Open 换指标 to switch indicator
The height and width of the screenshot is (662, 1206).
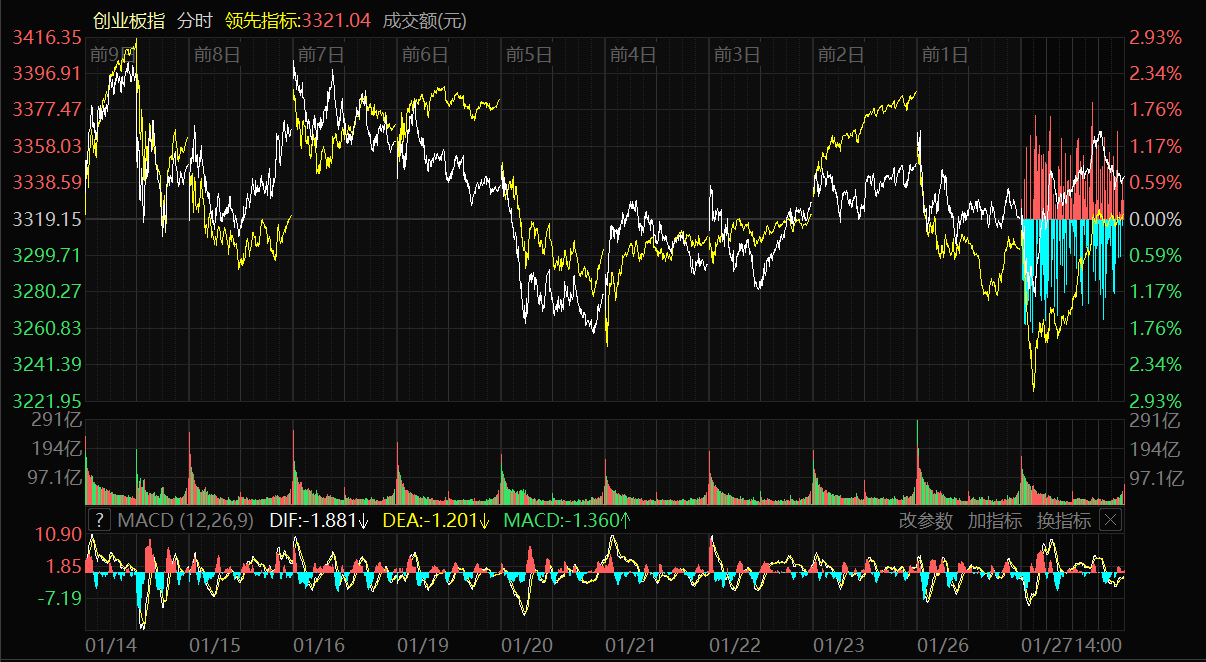[1064, 520]
